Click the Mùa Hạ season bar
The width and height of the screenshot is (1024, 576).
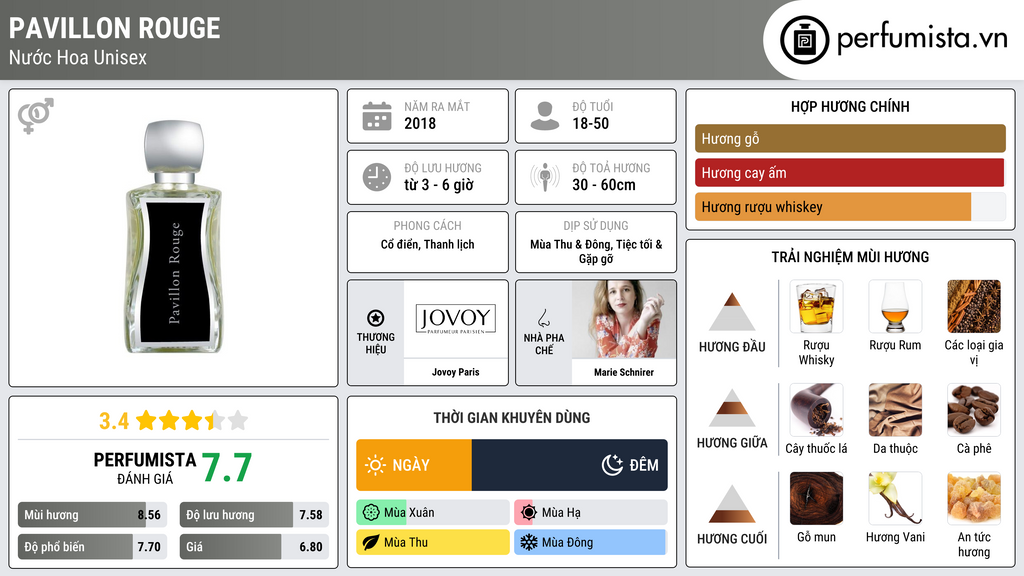pyautogui.click(x=590, y=513)
